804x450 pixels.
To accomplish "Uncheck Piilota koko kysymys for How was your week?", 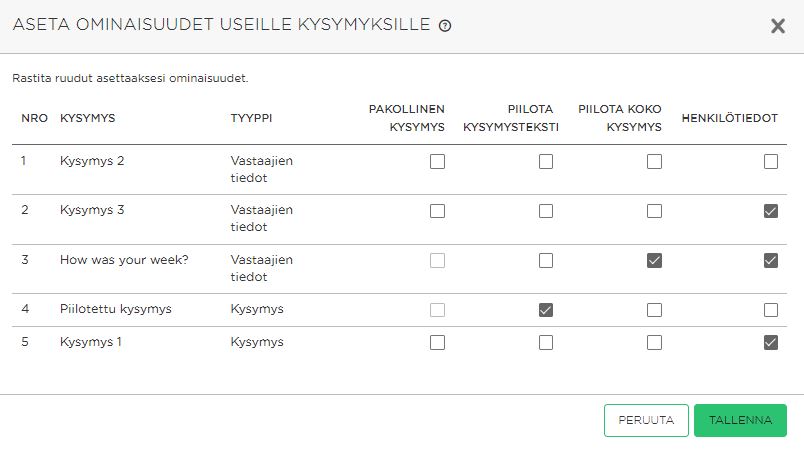I will point(654,260).
